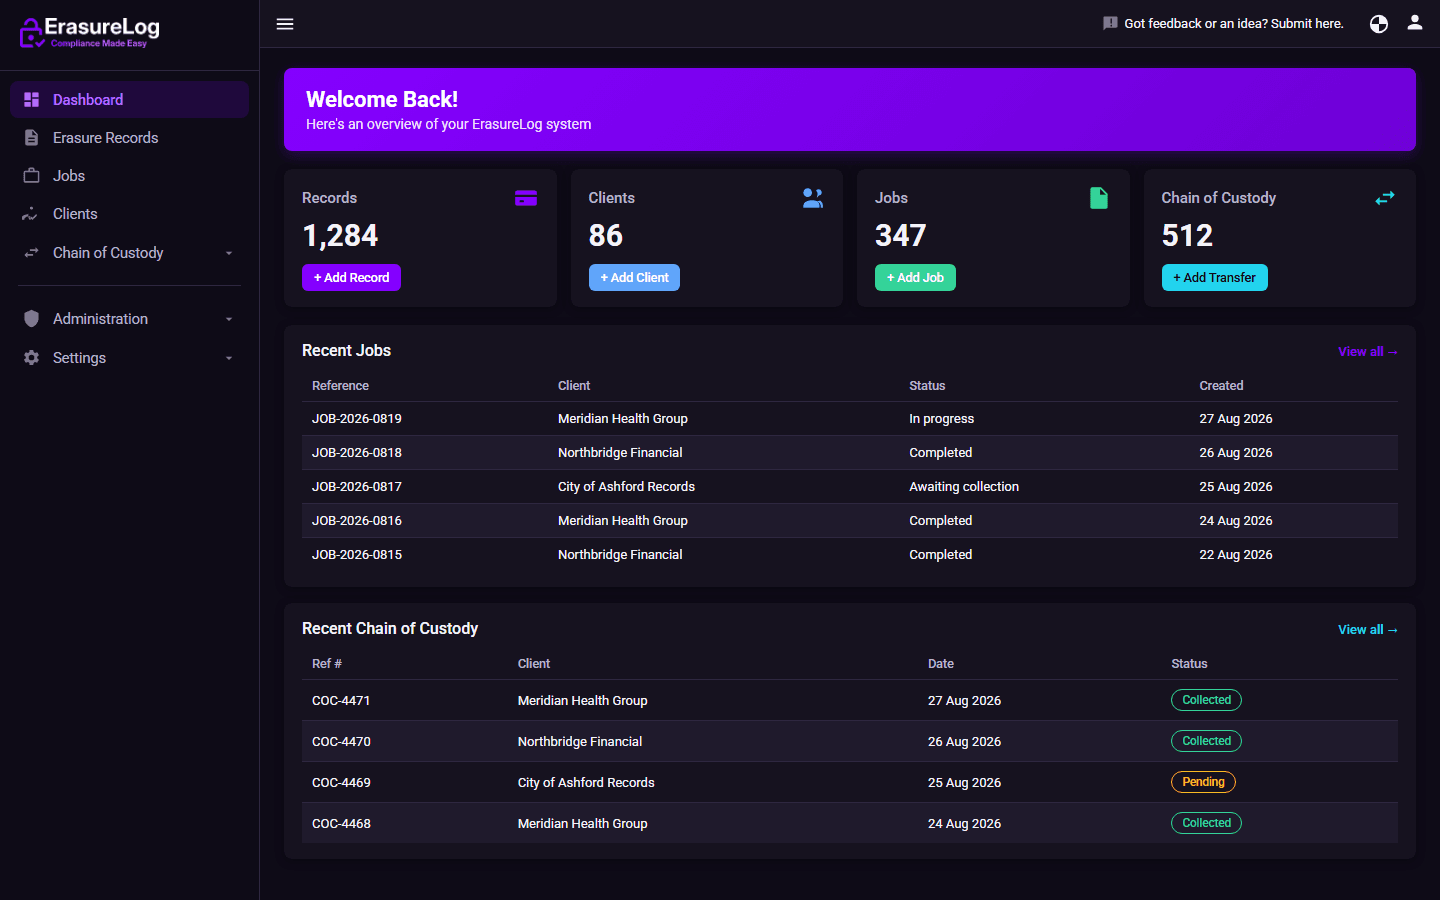This screenshot has height=900, width=1440.
Task: Open the Chain of Custody menu item
Action: click(130, 253)
